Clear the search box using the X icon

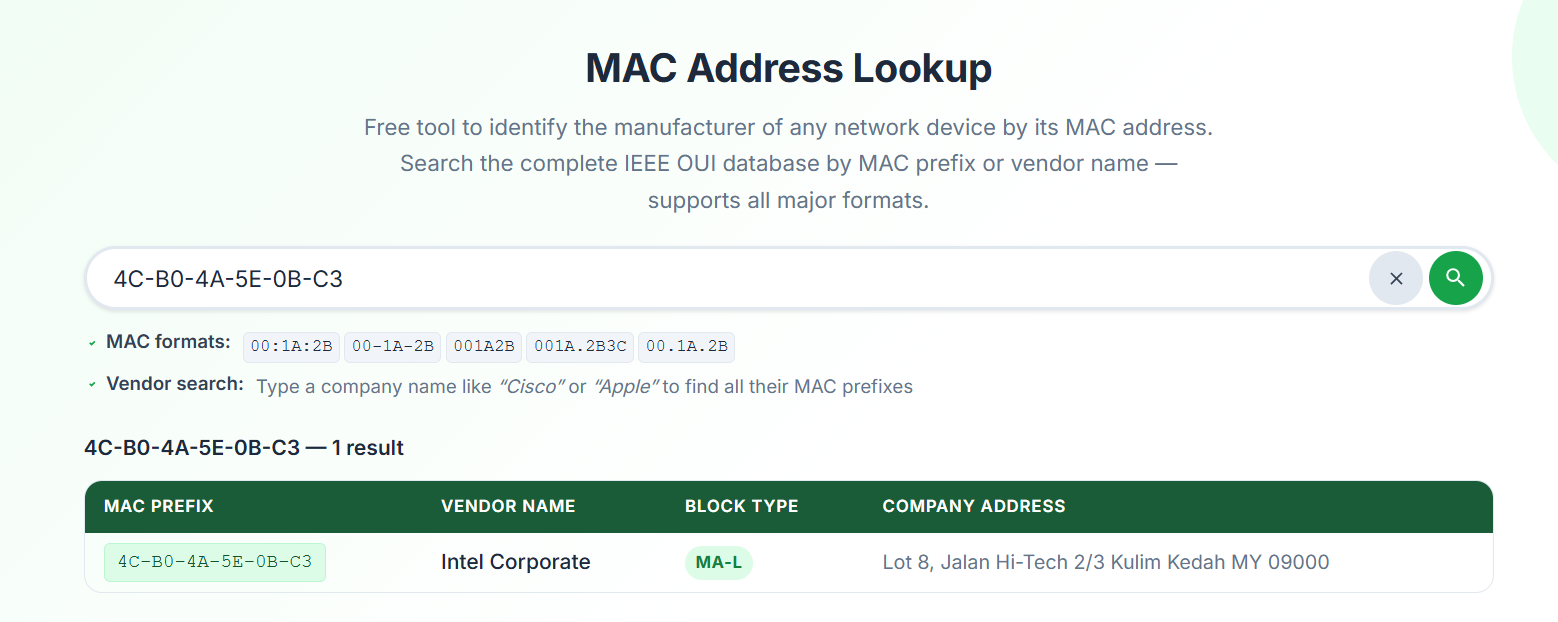[1396, 277]
